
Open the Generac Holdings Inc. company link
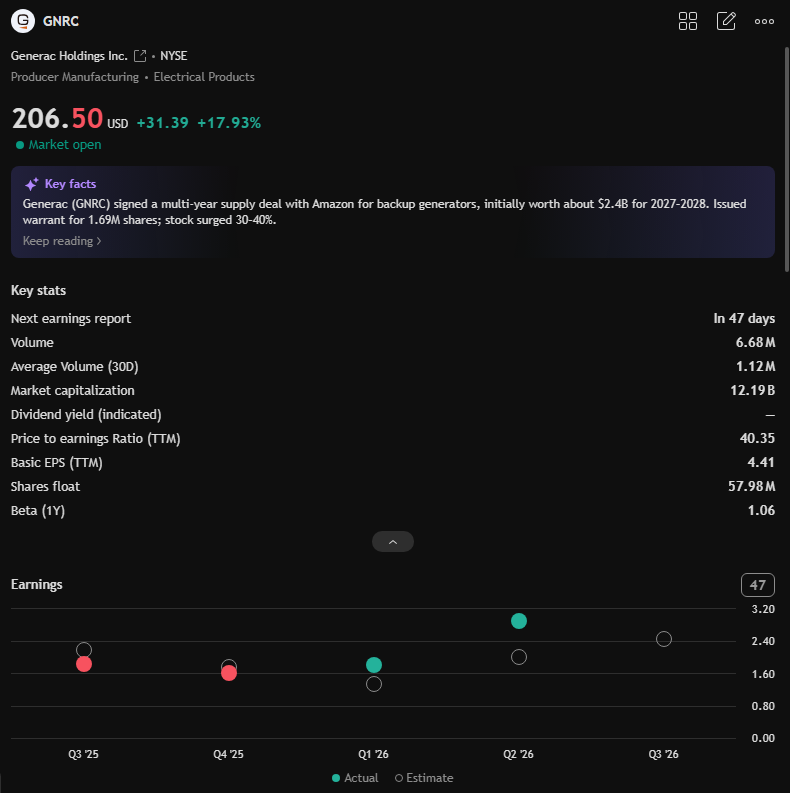(x=69, y=56)
